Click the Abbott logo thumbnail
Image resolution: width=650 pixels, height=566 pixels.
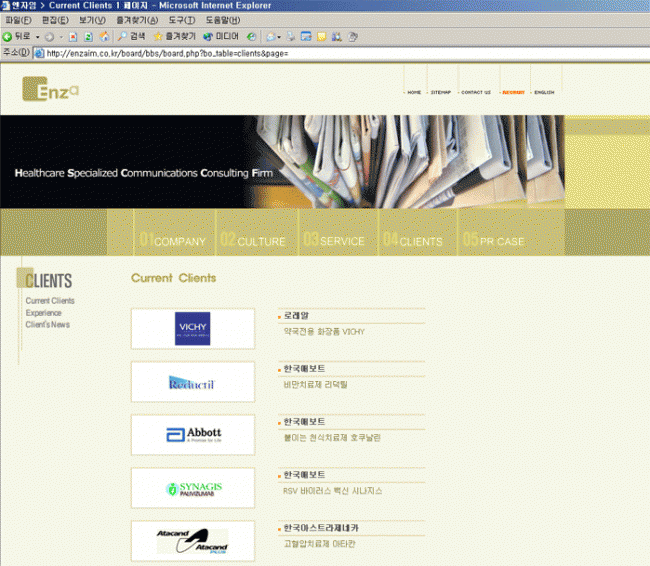click(x=193, y=435)
